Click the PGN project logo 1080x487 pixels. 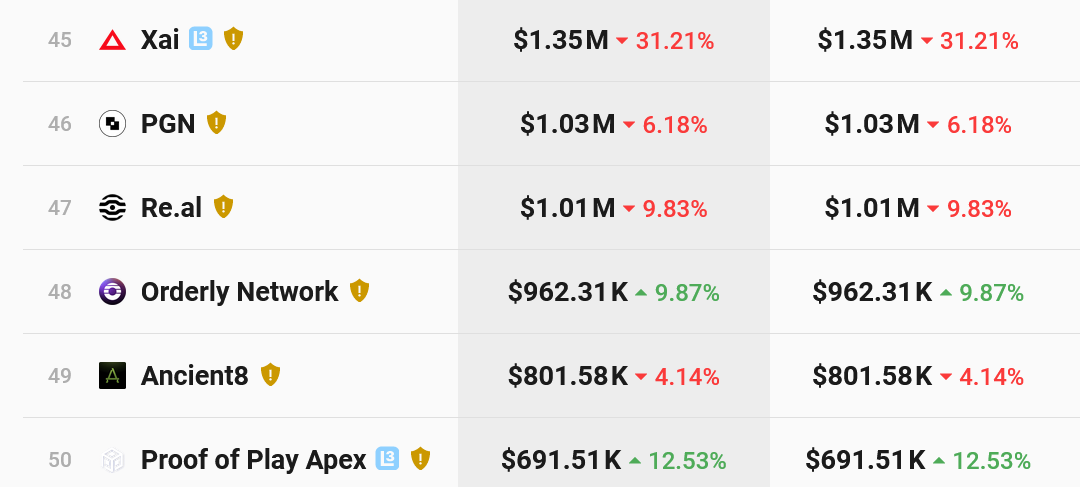[112, 124]
